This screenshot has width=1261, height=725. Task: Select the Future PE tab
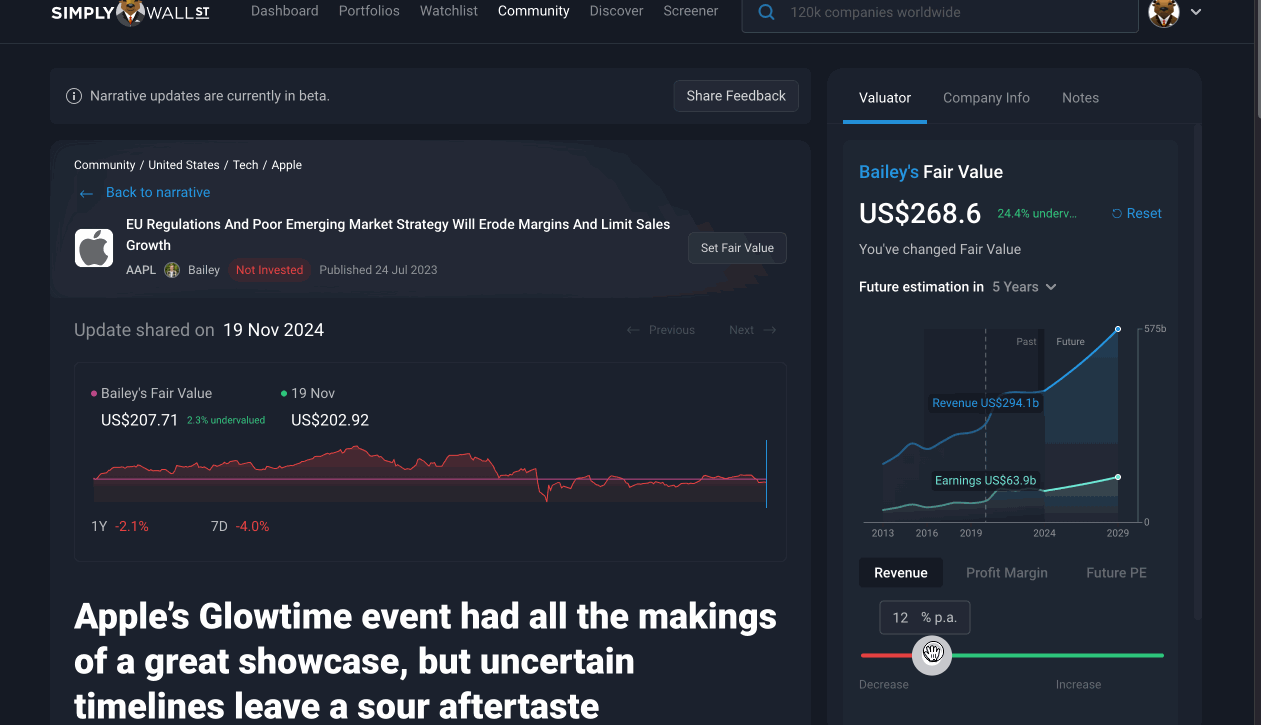tap(1116, 573)
